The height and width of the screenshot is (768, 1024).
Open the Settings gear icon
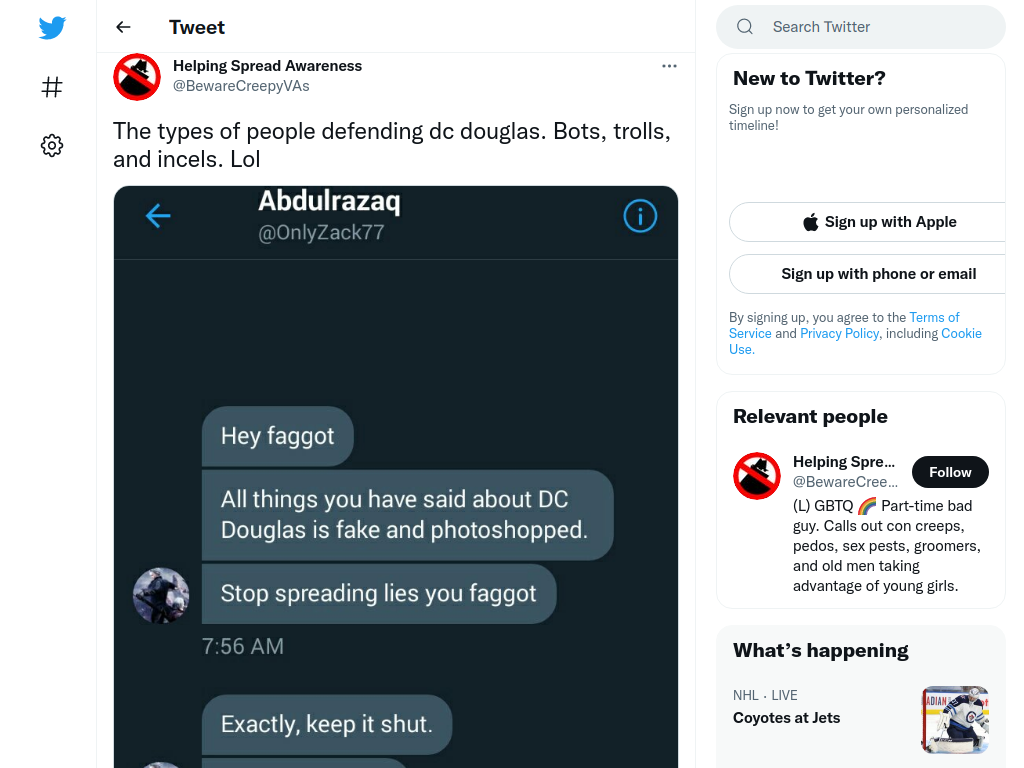click(52, 145)
